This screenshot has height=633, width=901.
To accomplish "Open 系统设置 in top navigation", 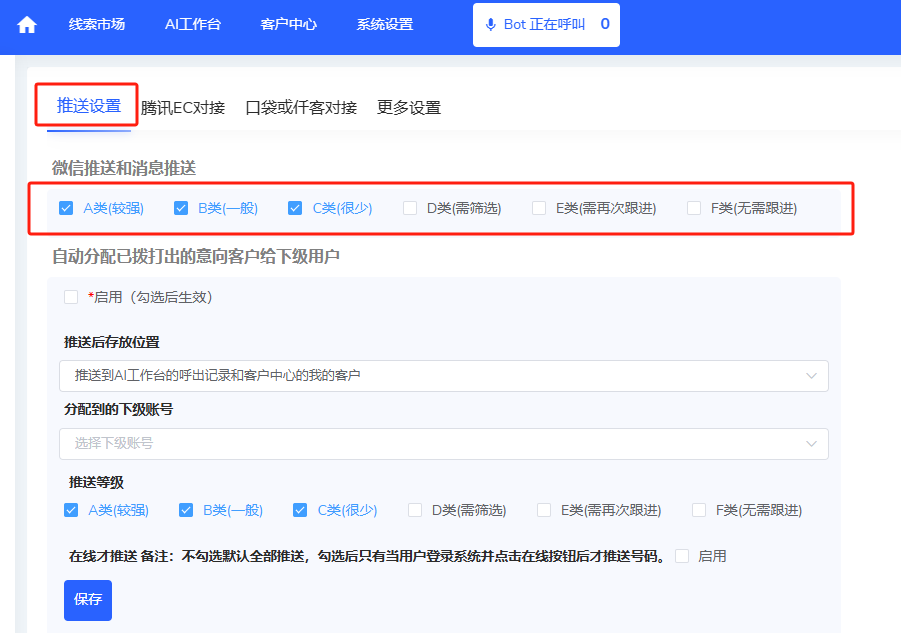I will (384, 25).
